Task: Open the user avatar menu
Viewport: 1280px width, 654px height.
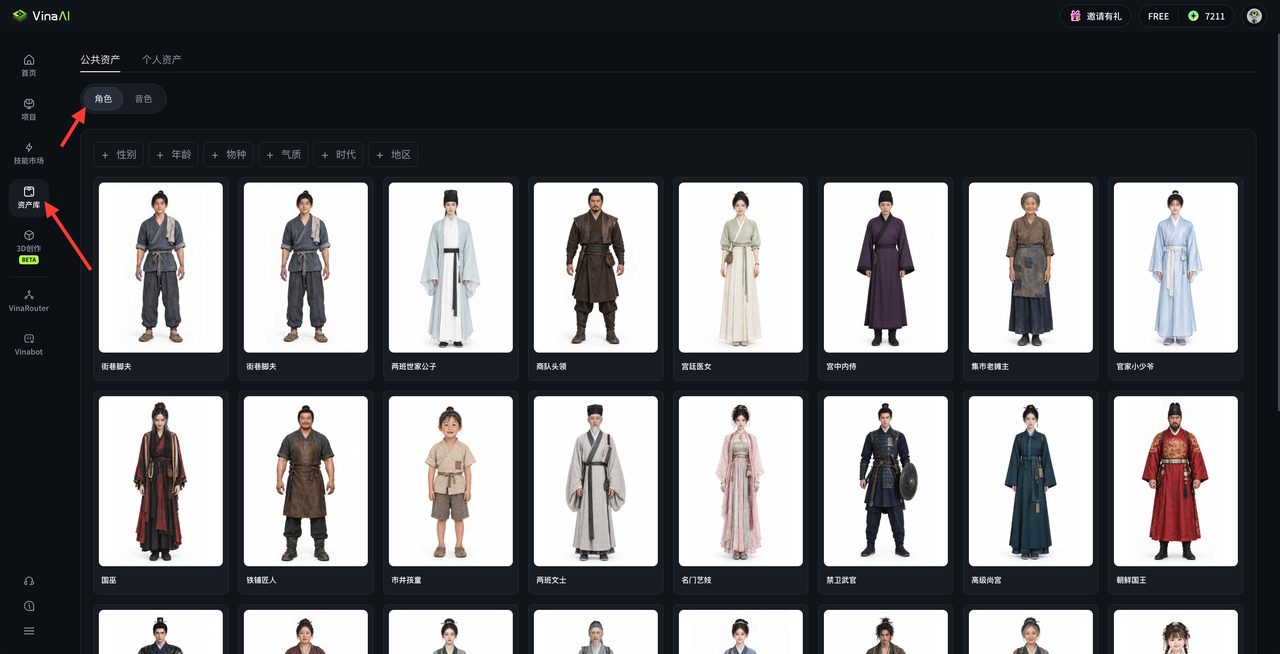Action: (x=1254, y=16)
